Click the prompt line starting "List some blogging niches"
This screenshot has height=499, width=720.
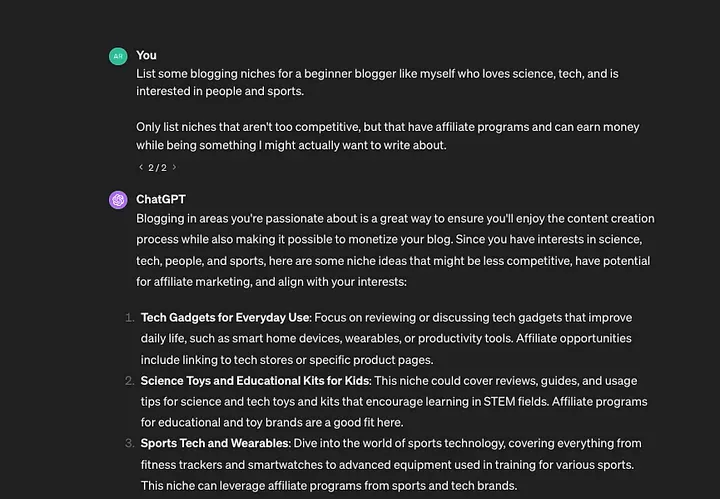point(377,74)
